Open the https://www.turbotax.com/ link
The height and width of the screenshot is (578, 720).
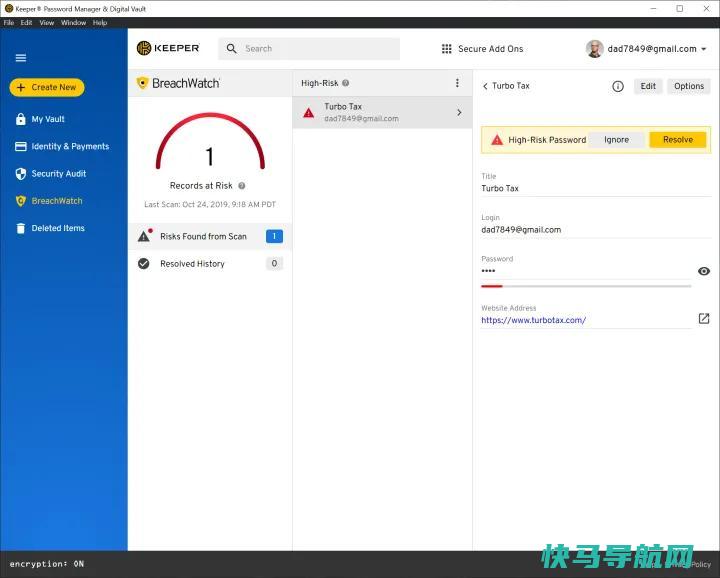point(534,320)
